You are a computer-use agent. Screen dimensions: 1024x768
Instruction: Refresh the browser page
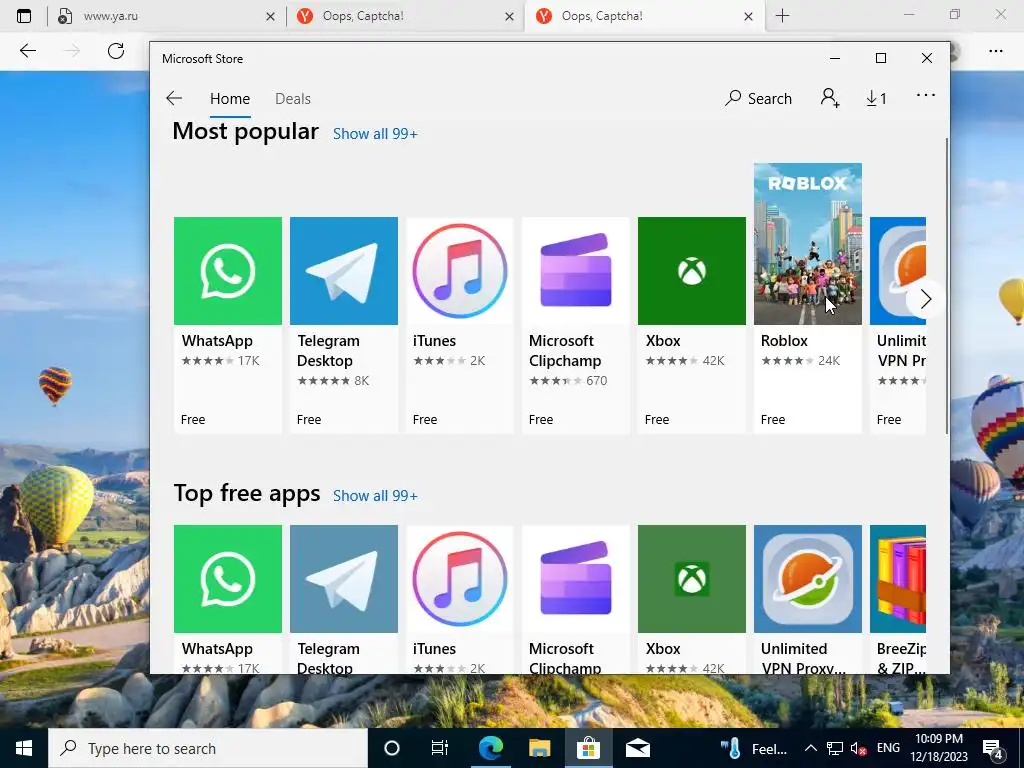[x=116, y=51]
